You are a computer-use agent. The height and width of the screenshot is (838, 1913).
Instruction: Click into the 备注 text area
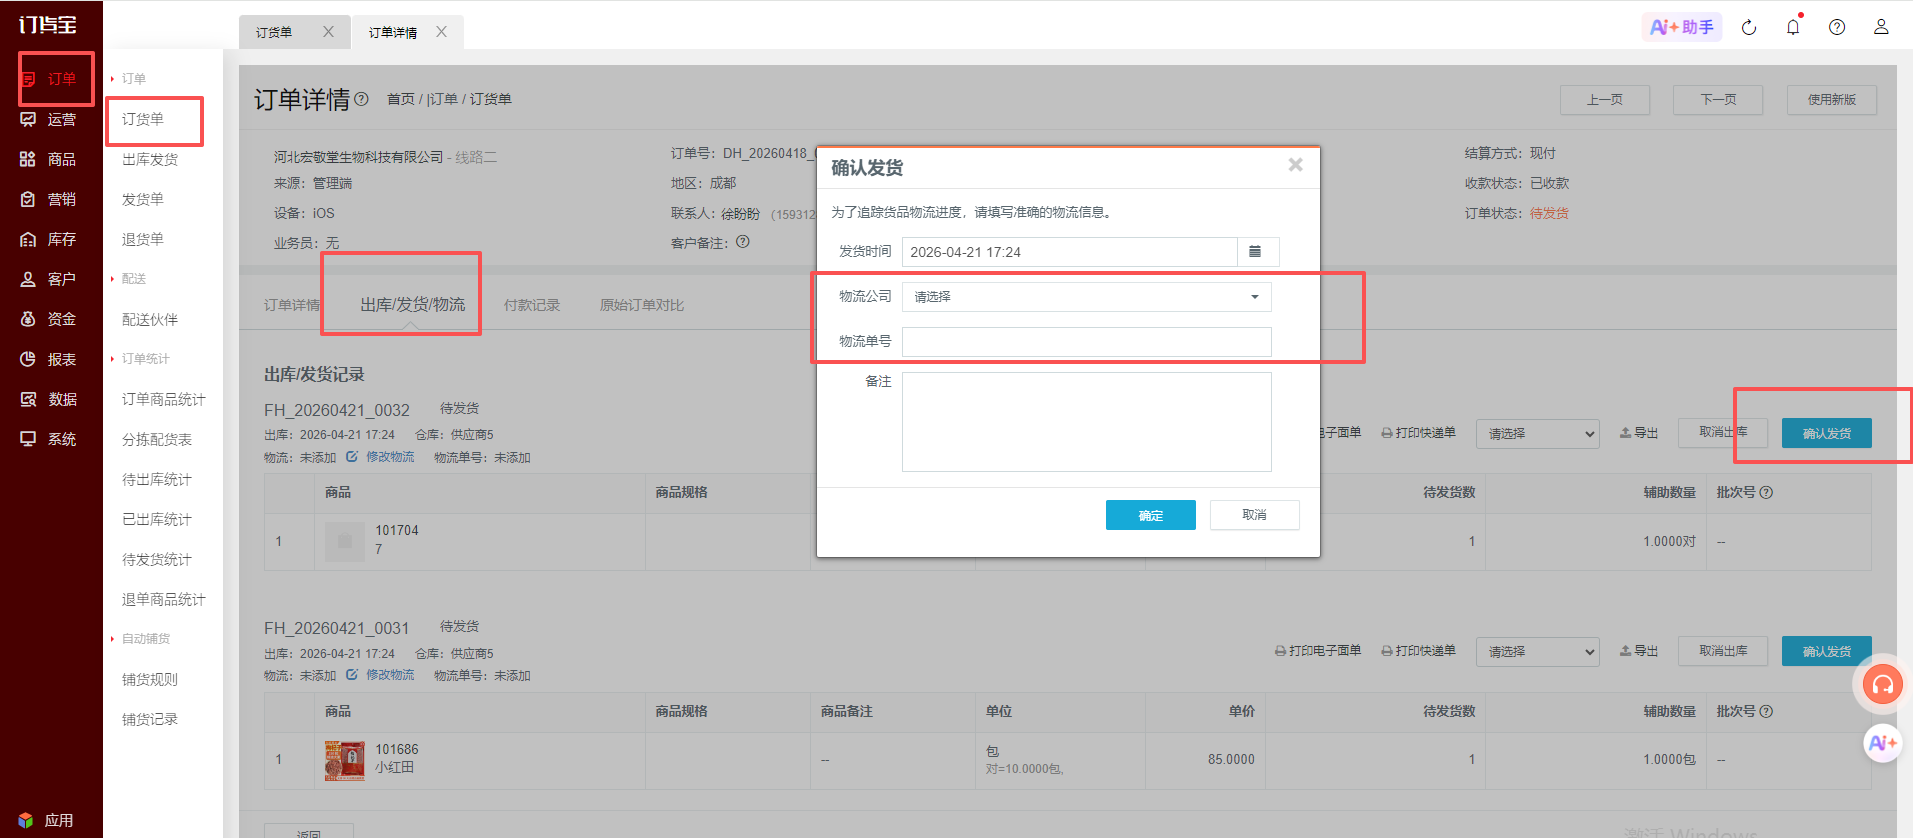(1087, 422)
